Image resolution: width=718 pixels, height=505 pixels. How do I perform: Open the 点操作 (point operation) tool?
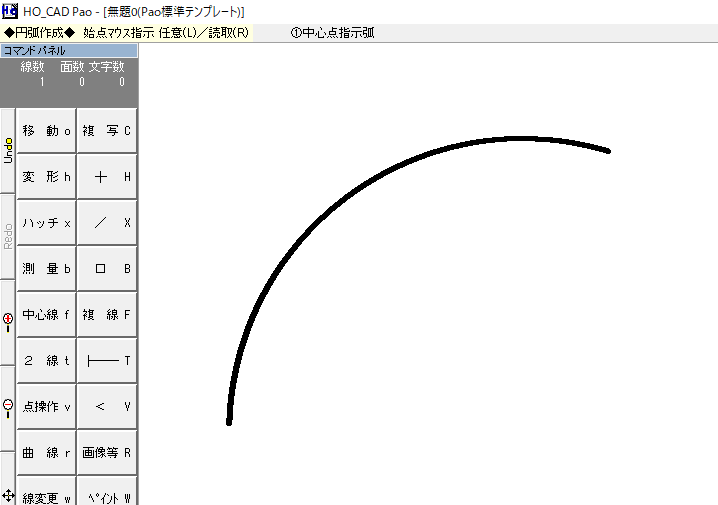47,407
